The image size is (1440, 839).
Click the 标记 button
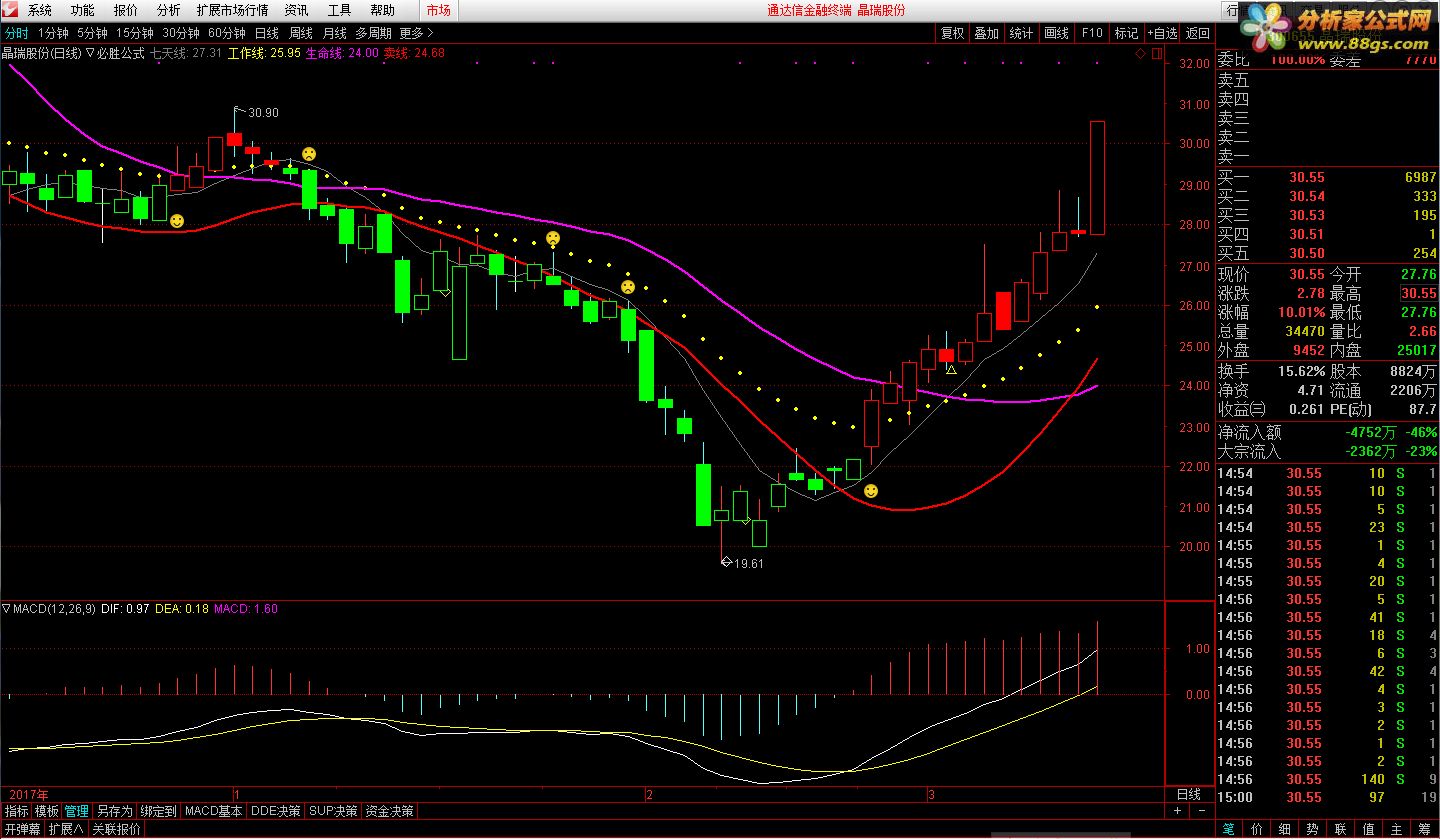coord(1127,33)
